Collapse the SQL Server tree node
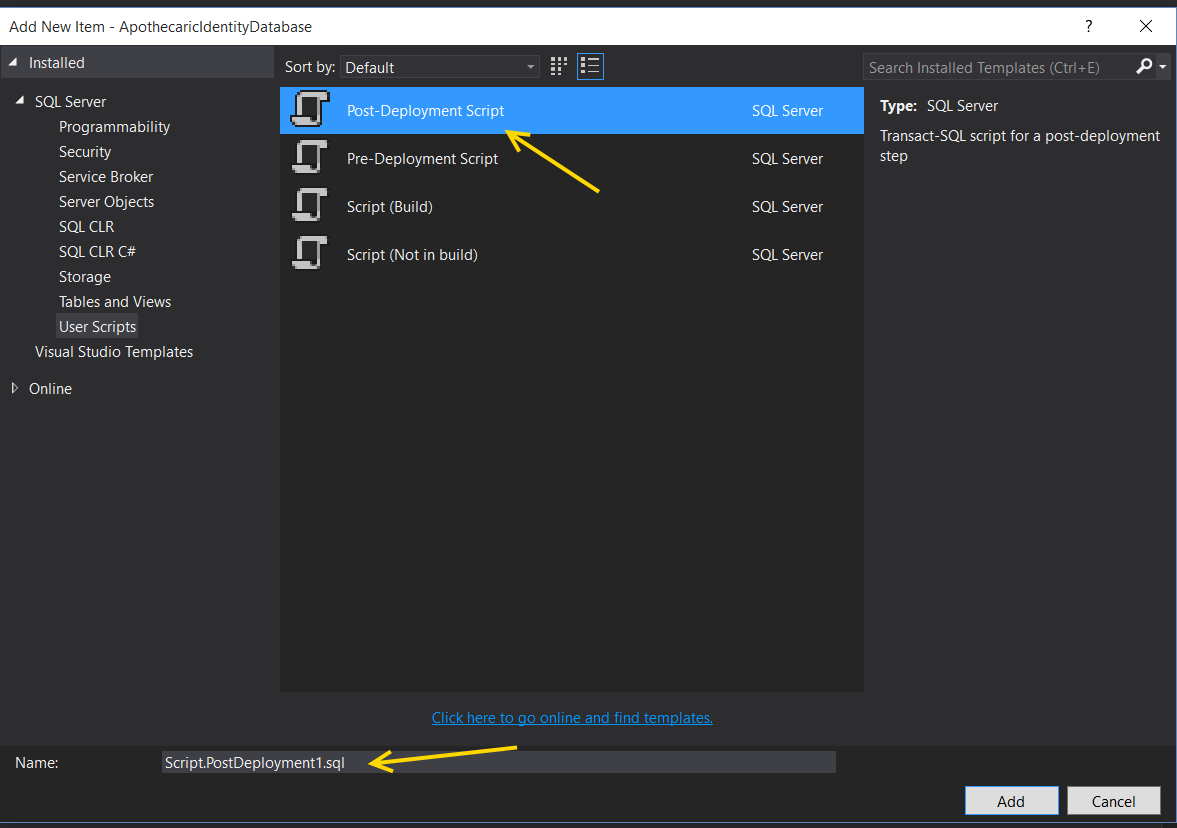The width and height of the screenshot is (1177, 828). (20, 102)
